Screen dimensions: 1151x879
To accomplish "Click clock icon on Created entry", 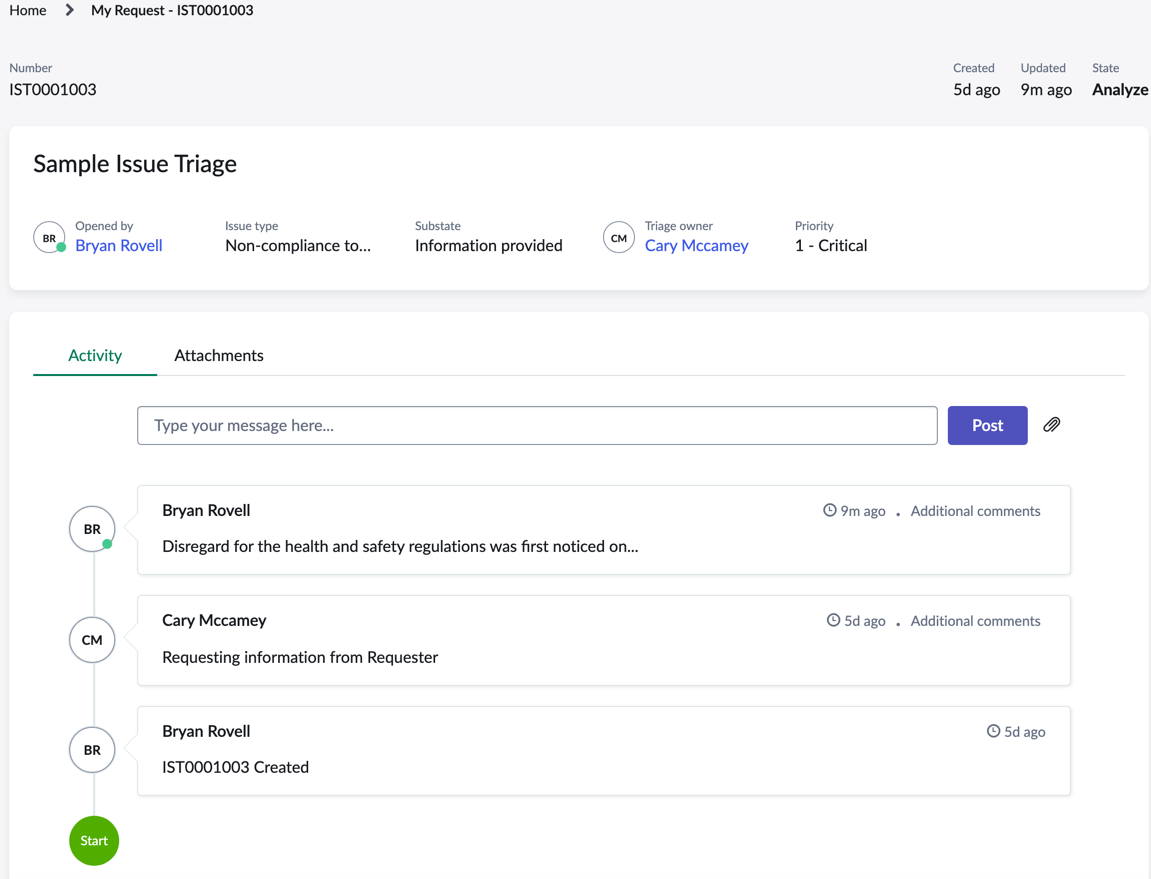I will pos(993,731).
